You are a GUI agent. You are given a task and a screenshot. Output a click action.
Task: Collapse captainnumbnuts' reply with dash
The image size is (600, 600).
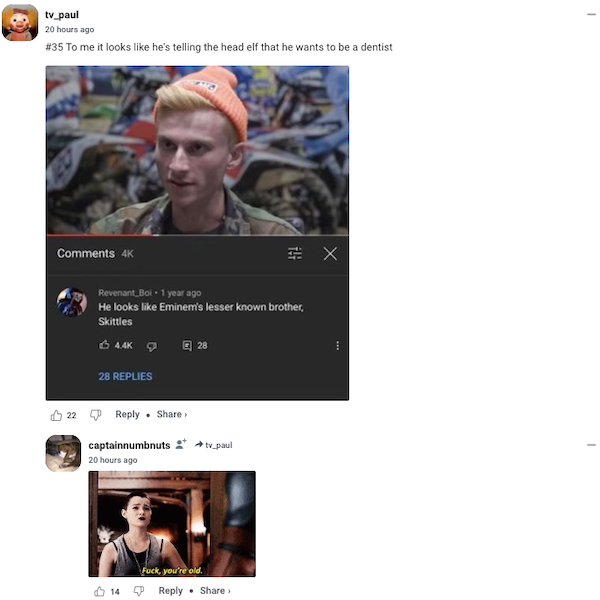point(591,445)
